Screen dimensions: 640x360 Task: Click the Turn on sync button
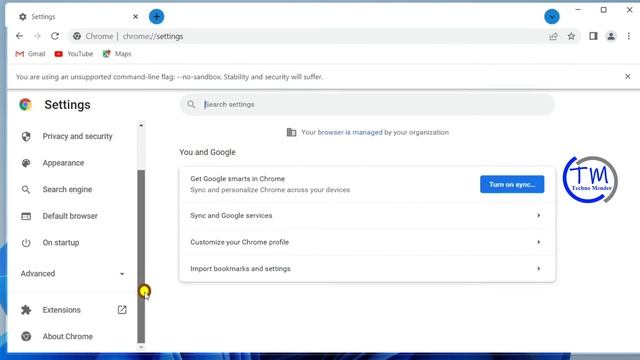click(512, 184)
